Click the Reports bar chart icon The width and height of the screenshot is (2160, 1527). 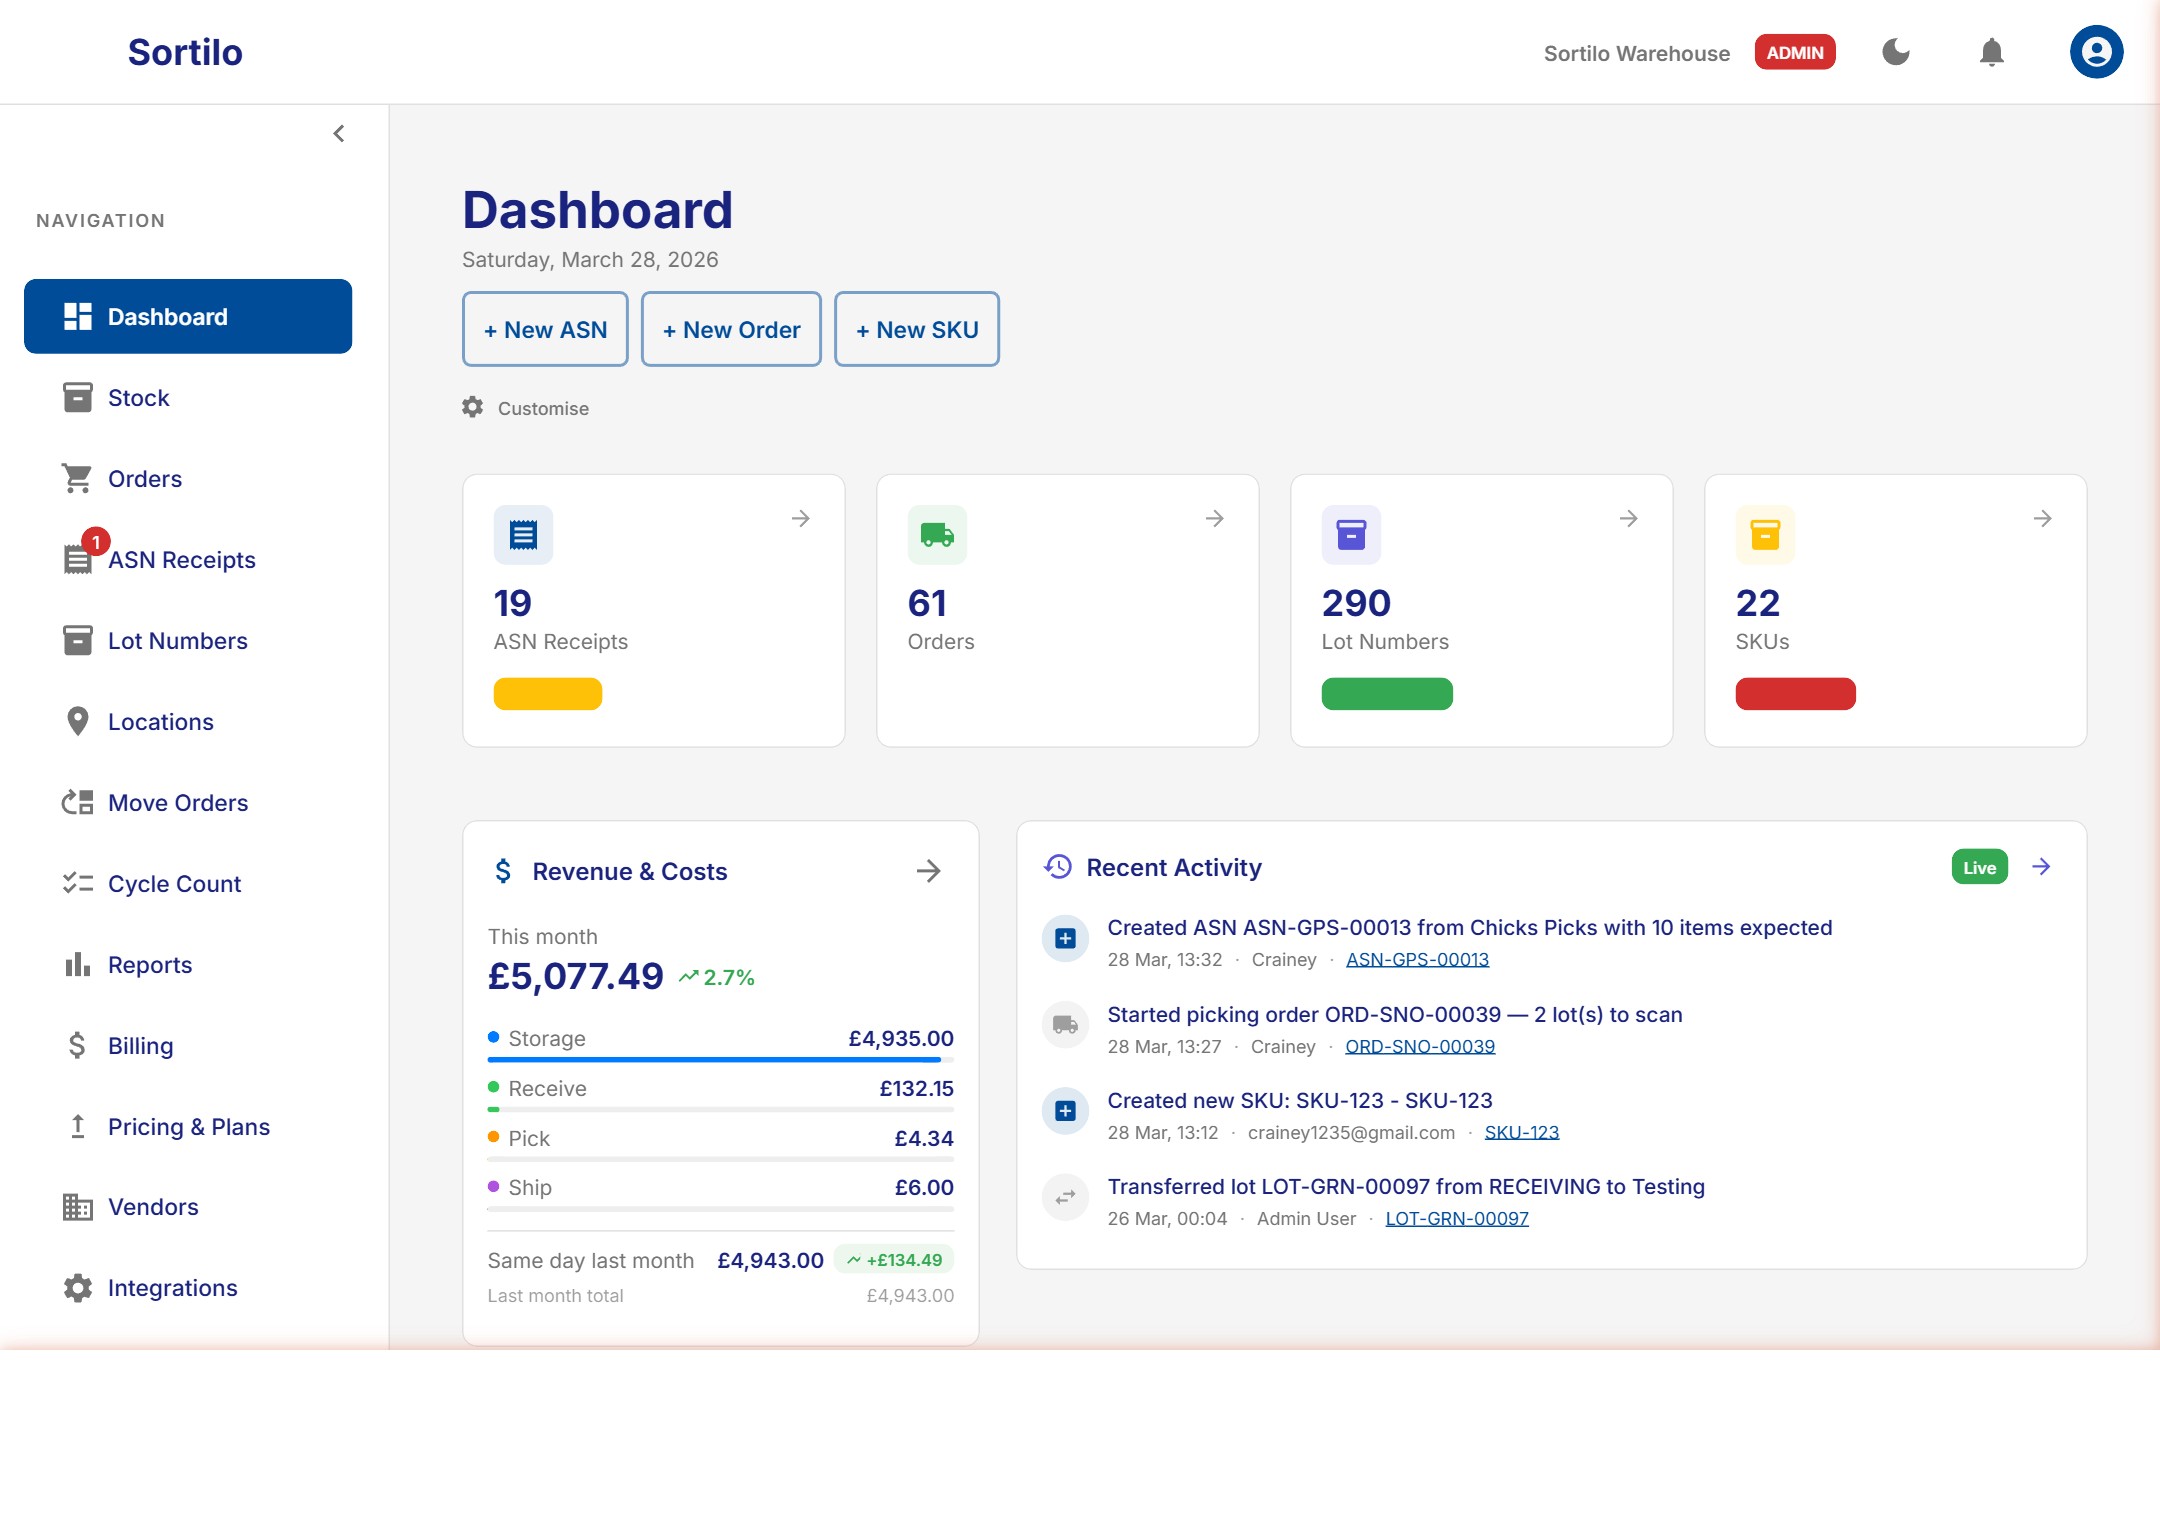78,965
